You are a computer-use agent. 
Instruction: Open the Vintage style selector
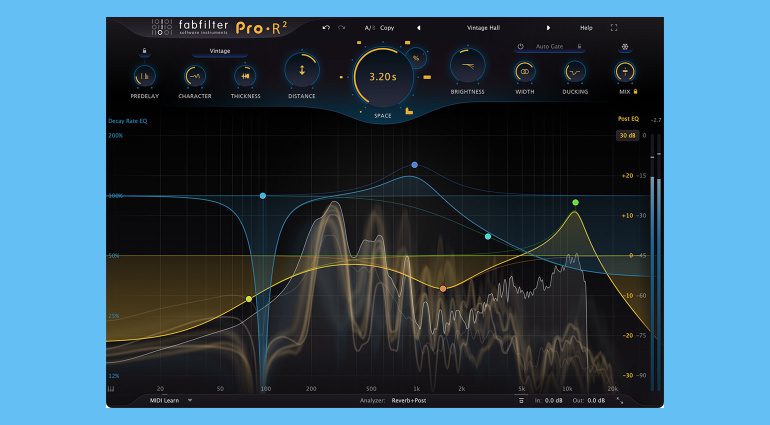[x=220, y=51]
